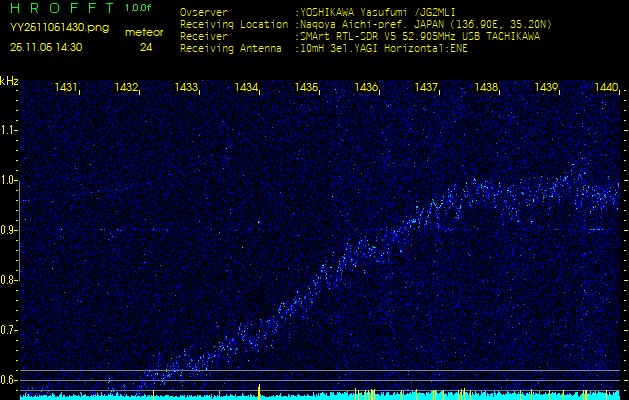
Task: Select the 1.0 frequency axis label
Action: 9,181
